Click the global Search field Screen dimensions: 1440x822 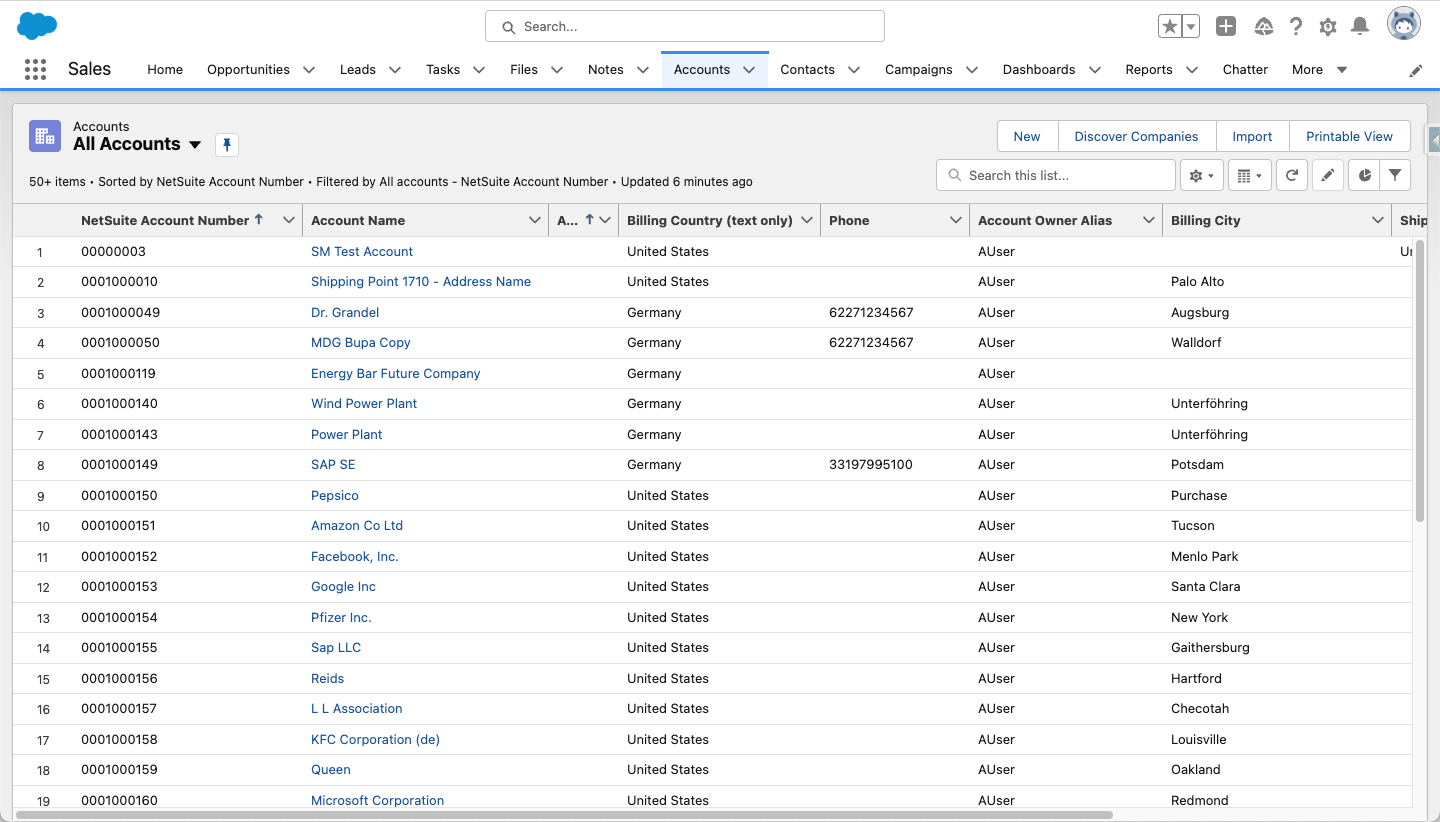point(685,26)
